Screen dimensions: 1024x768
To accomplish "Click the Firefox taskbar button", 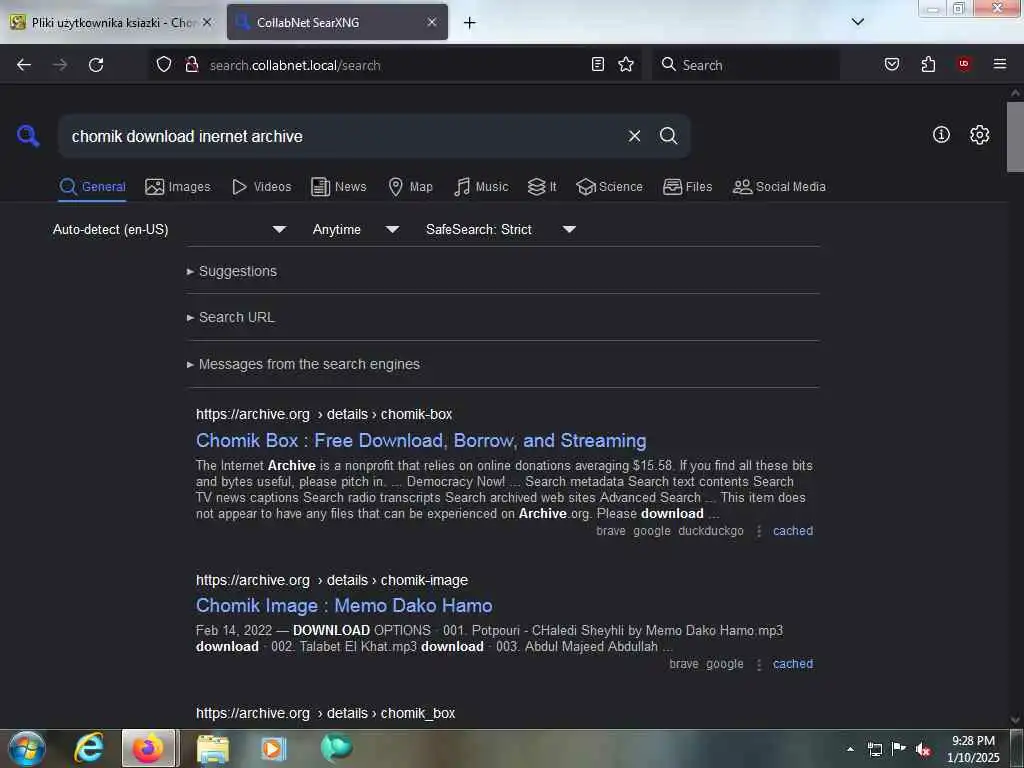I will [x=148, y=748].
